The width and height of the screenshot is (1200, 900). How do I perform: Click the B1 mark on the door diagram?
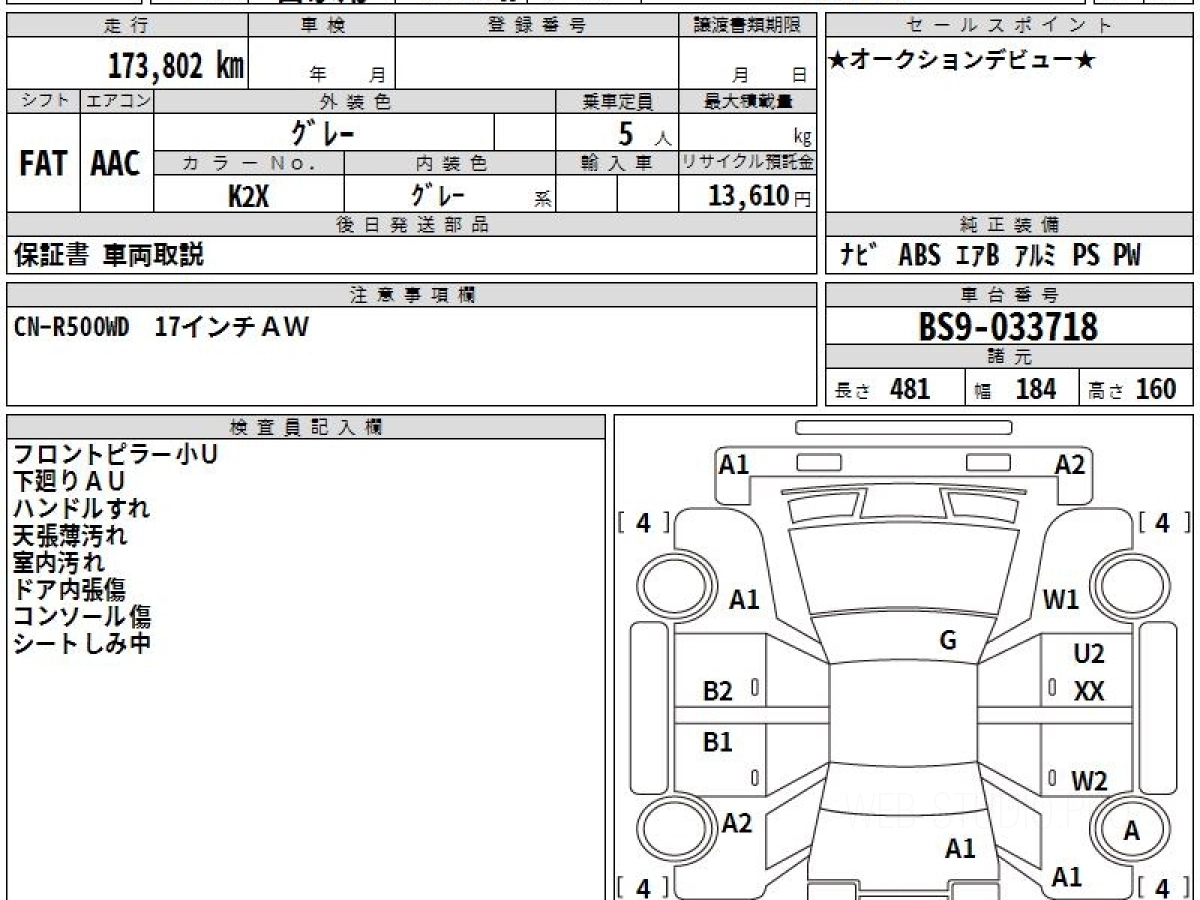coord(718,742)
